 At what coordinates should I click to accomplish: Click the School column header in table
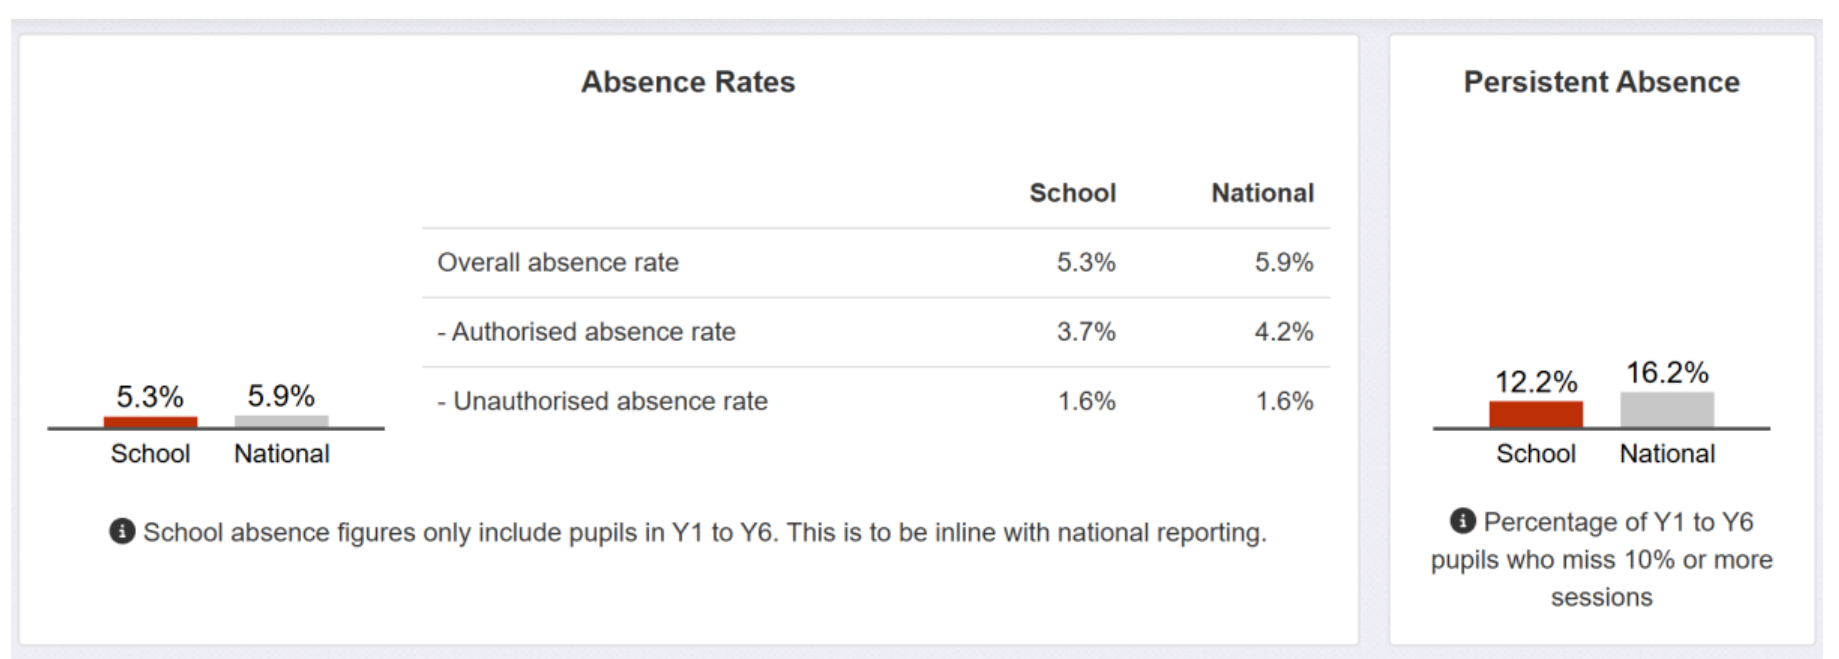[1072, 193]
